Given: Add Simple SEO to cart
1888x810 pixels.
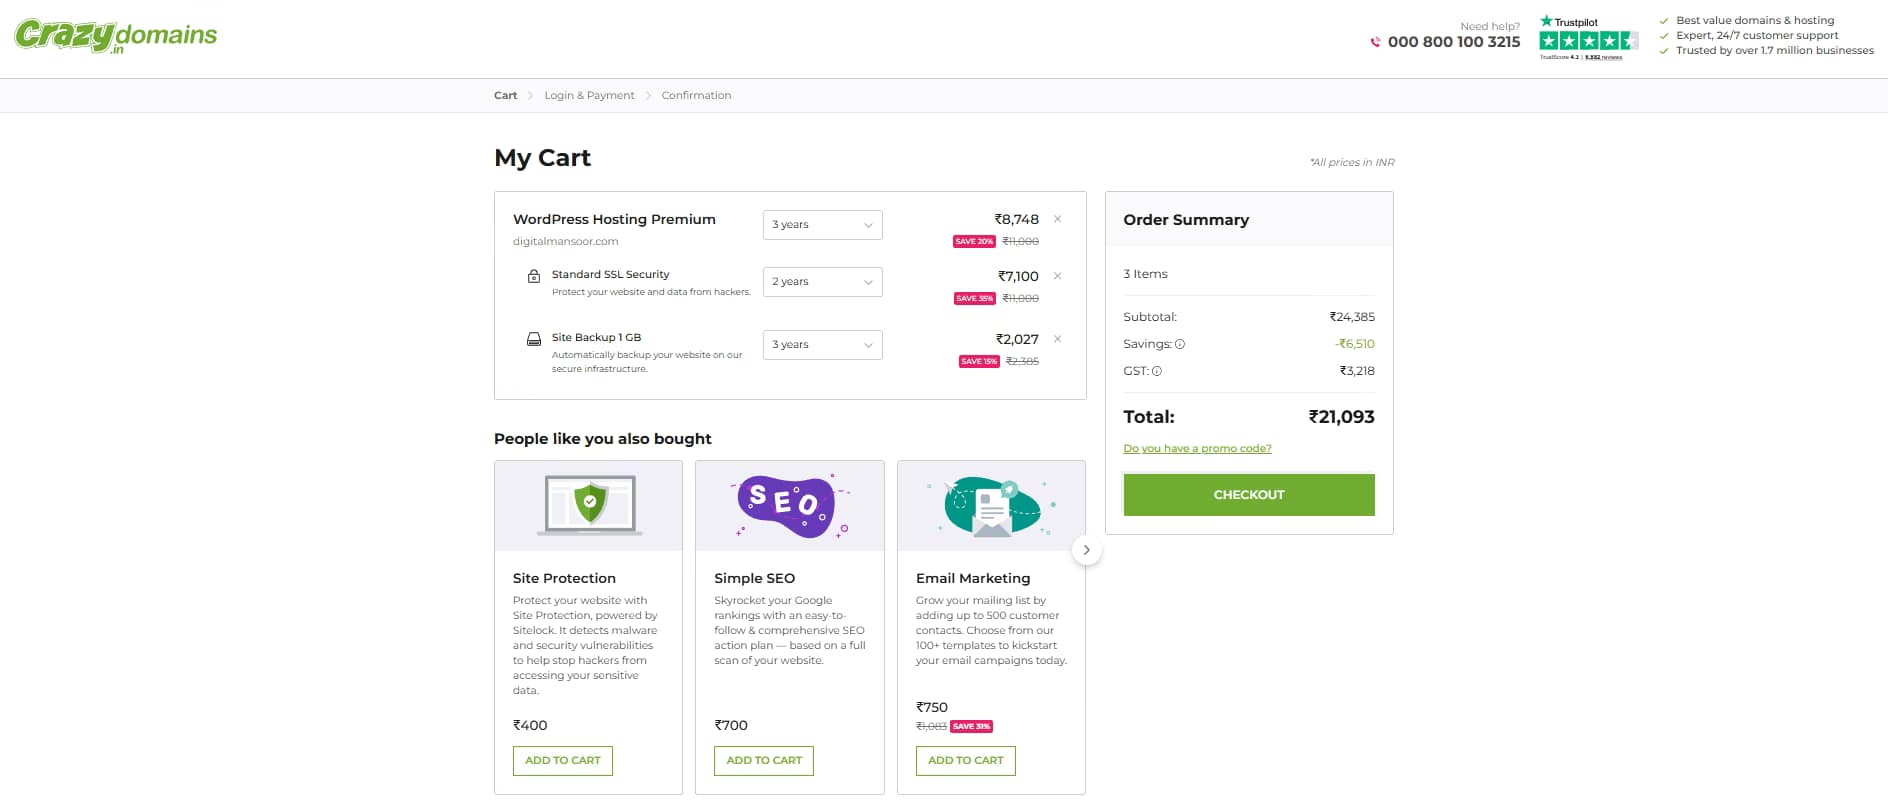Looking at the screenshot, I should pyautogui.click(x=764, y=761).
